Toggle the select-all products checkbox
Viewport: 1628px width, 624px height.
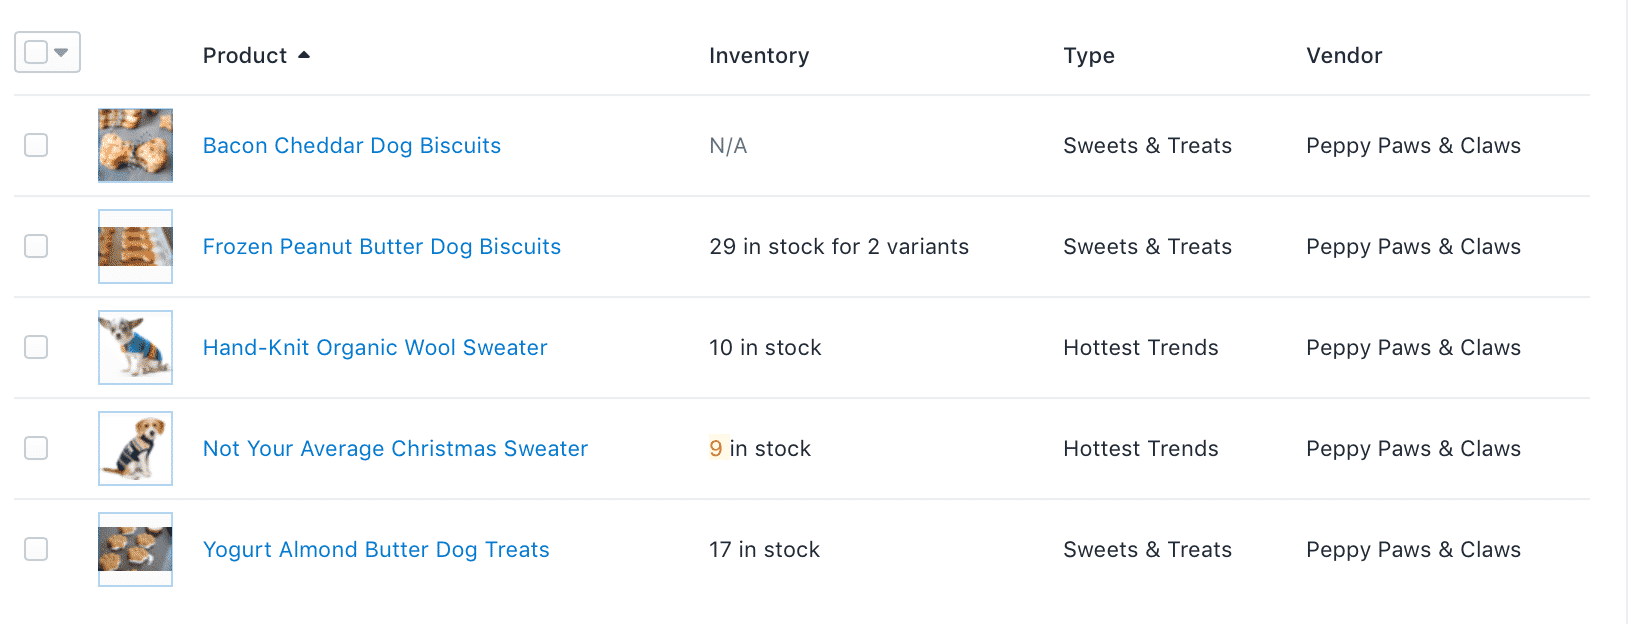point(36,52)
